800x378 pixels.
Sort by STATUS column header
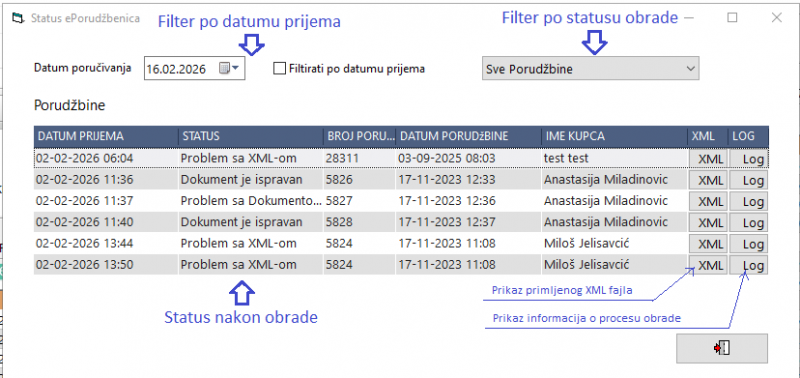tap(251, 136)
